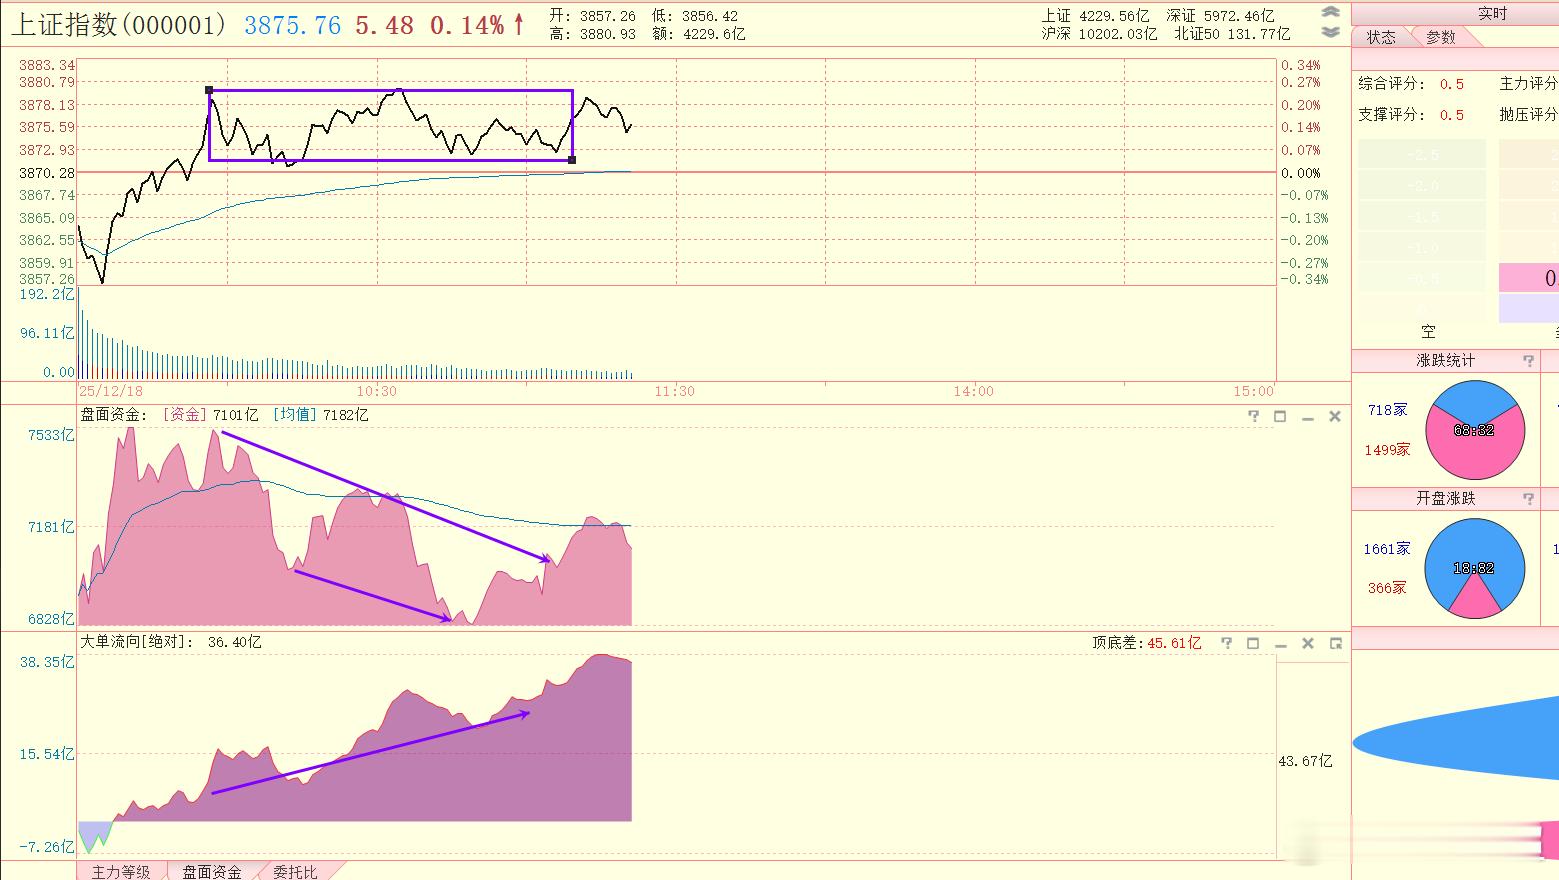This screenshot has height=880, width=1559.
Task: Click the 上证指数(000001) title
Action: pos(119,25)
